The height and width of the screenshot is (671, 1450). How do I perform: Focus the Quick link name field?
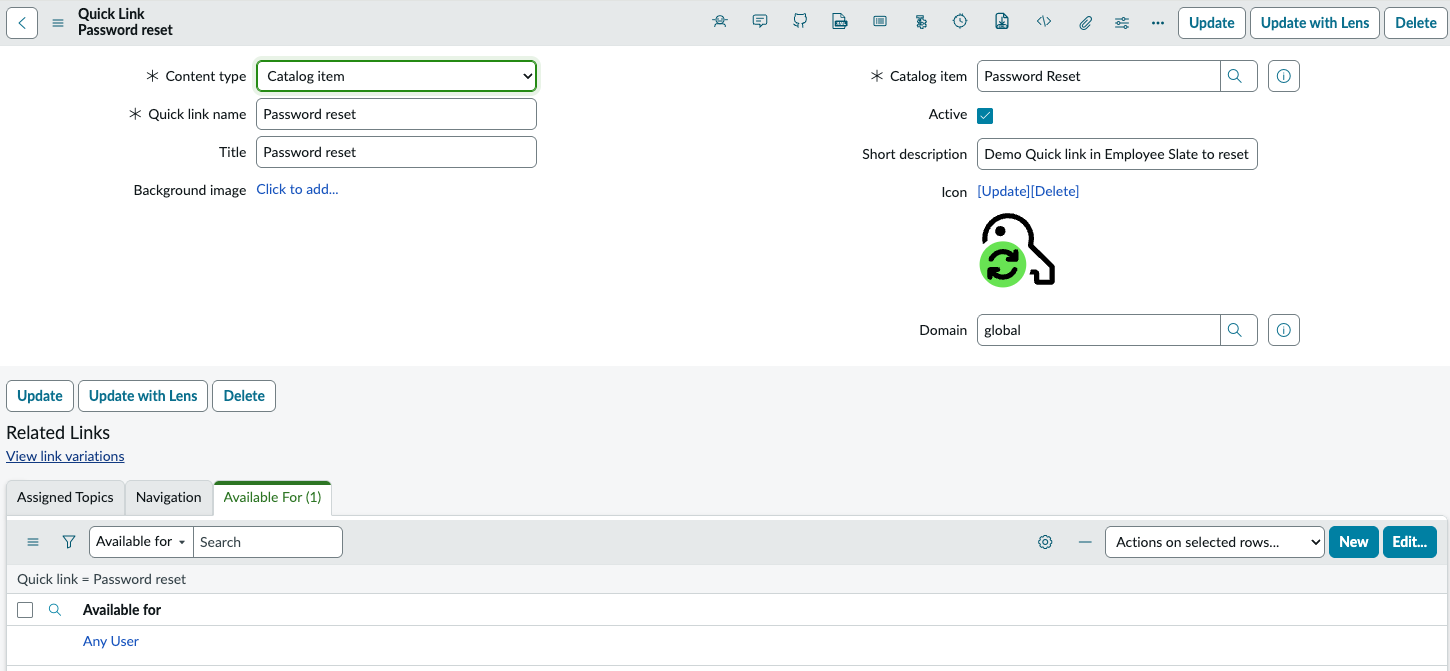coord(397,114)
